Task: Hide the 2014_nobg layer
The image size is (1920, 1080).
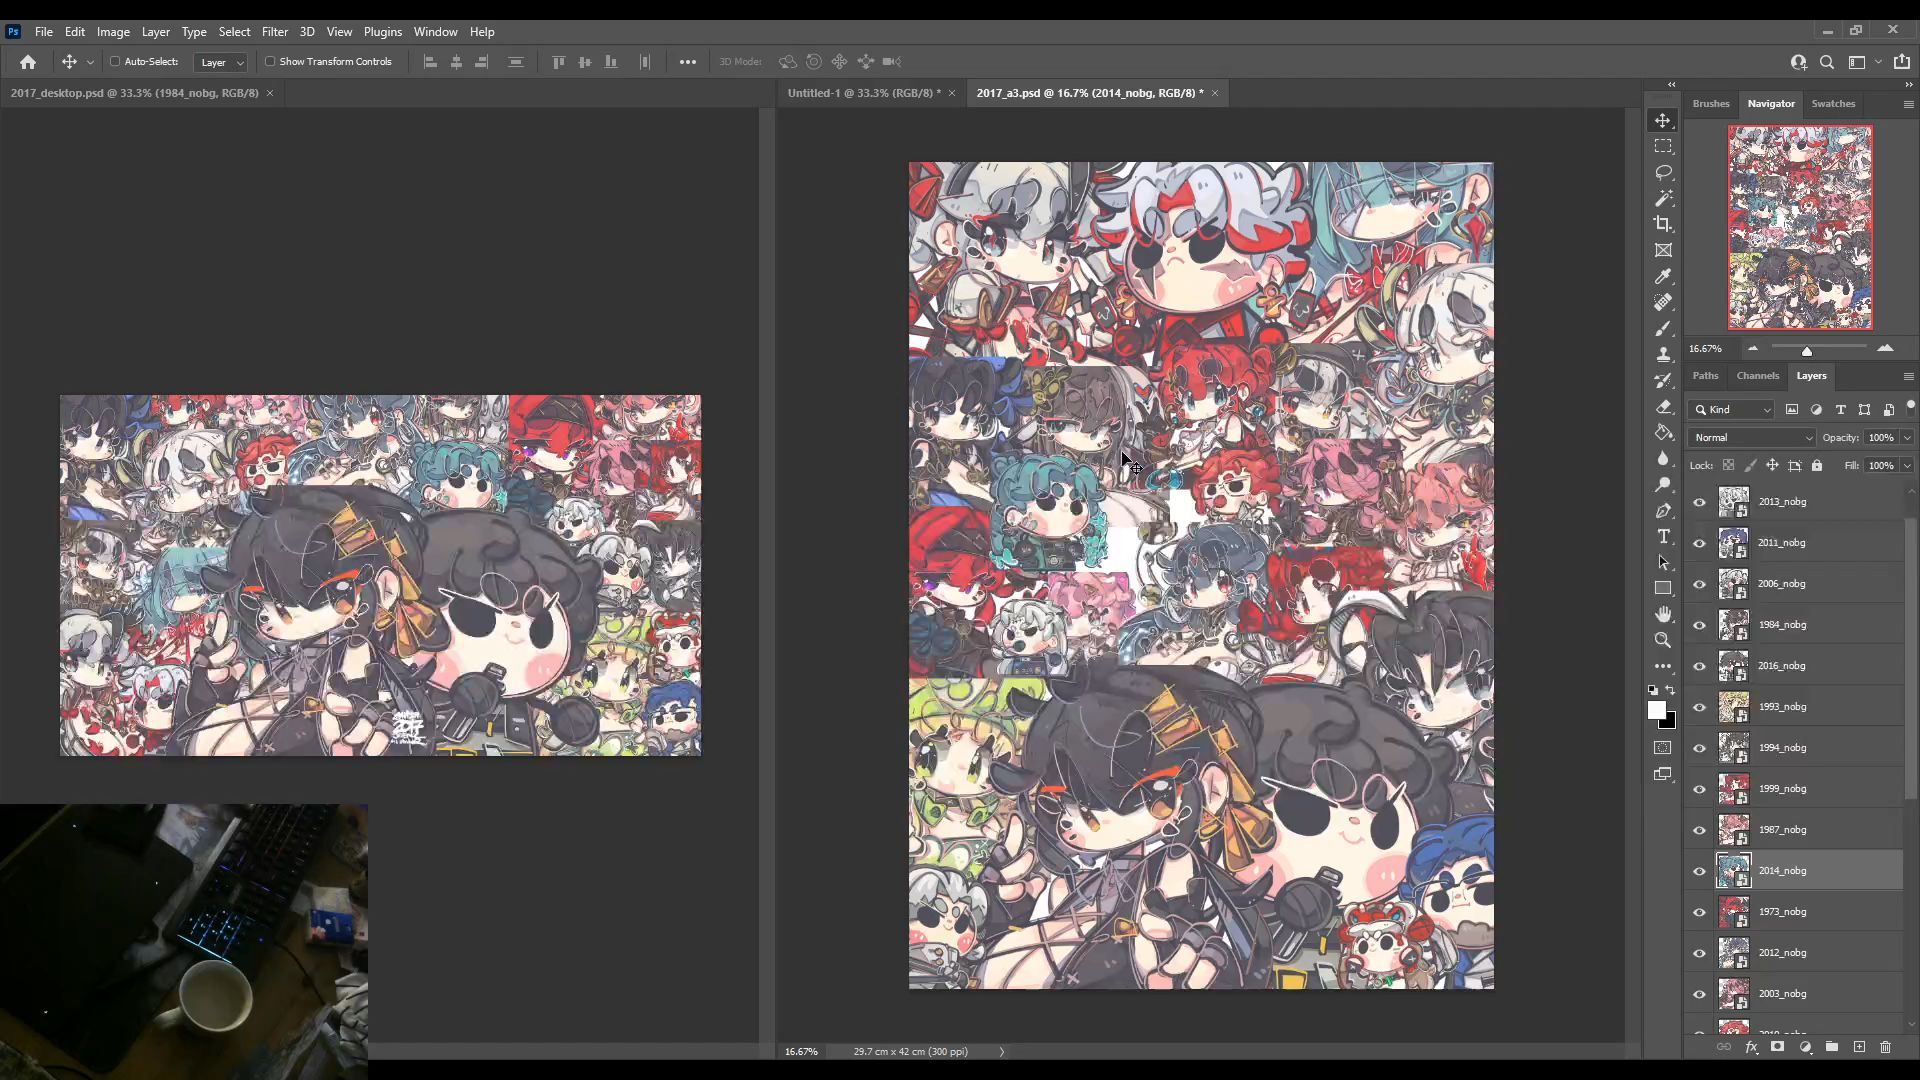Action: click(1699, 871)
